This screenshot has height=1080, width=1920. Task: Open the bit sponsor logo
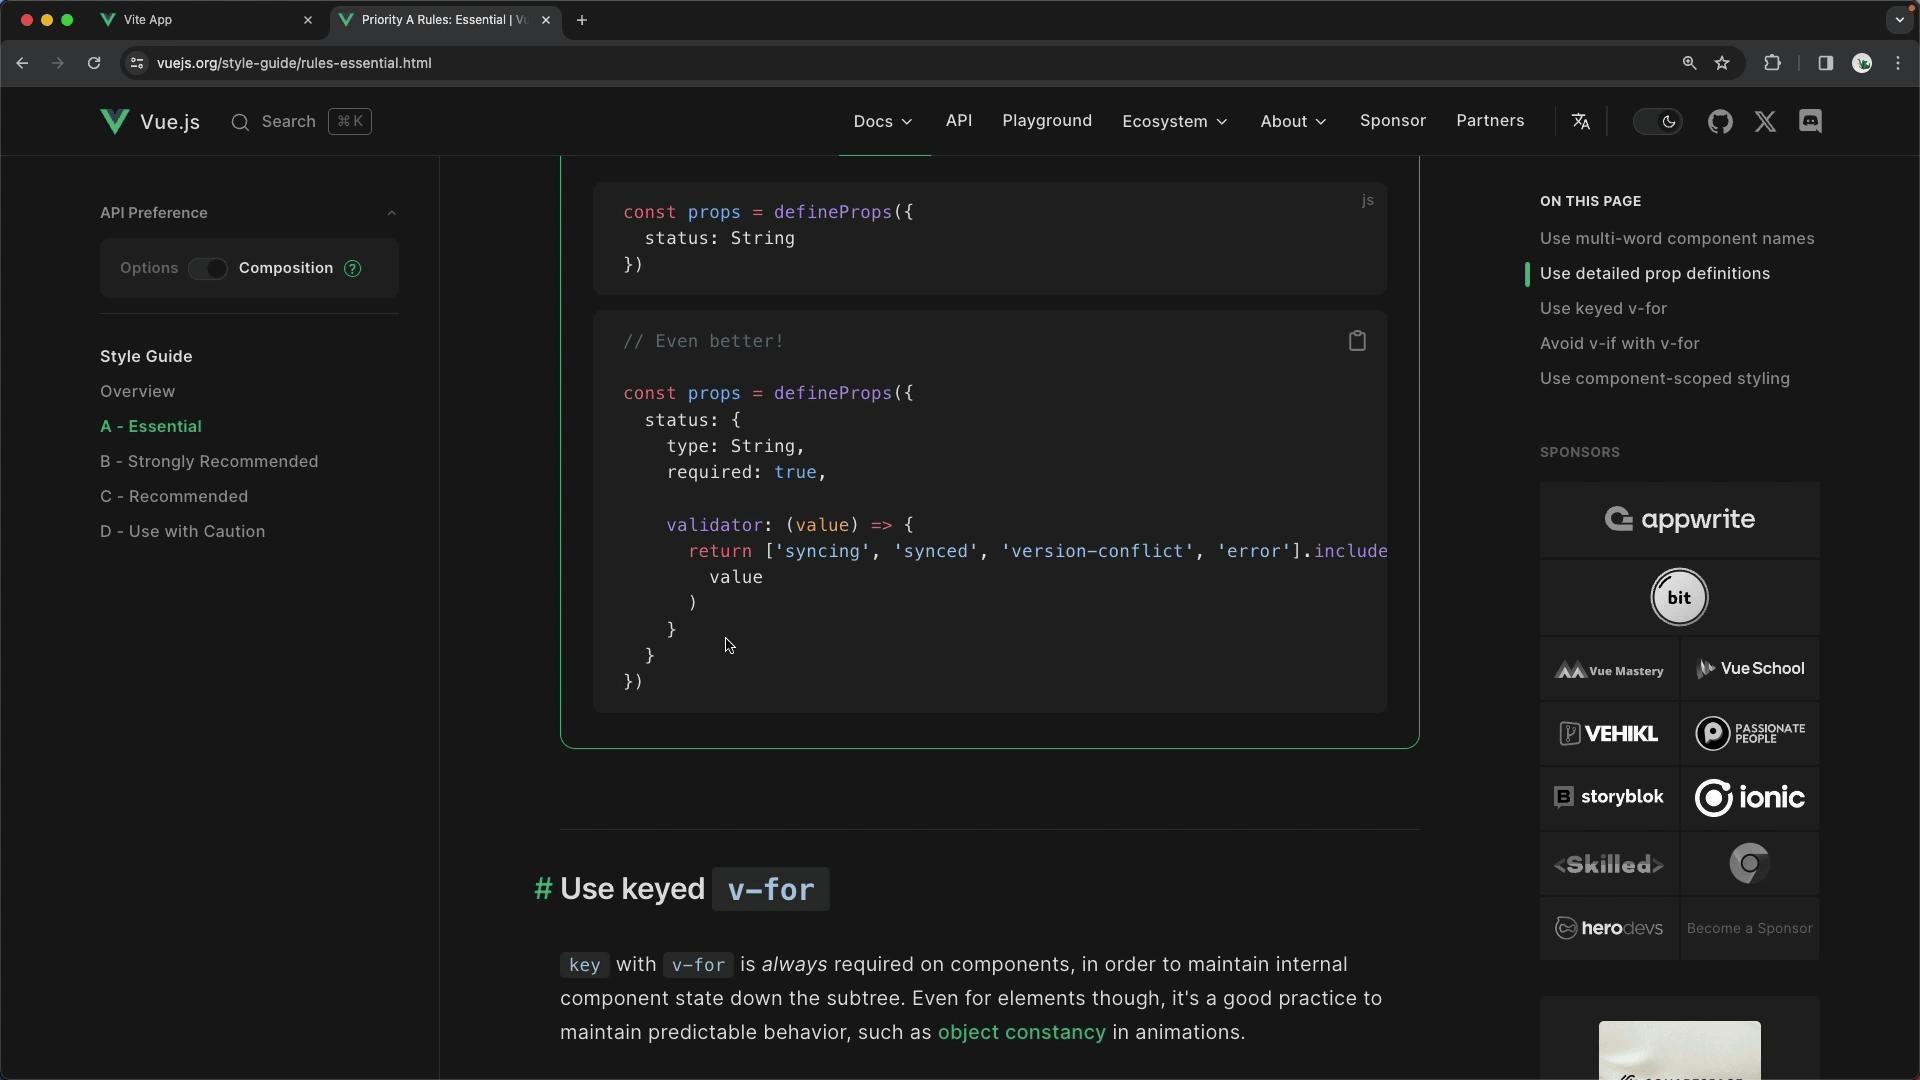click(x=1680, y=597)
